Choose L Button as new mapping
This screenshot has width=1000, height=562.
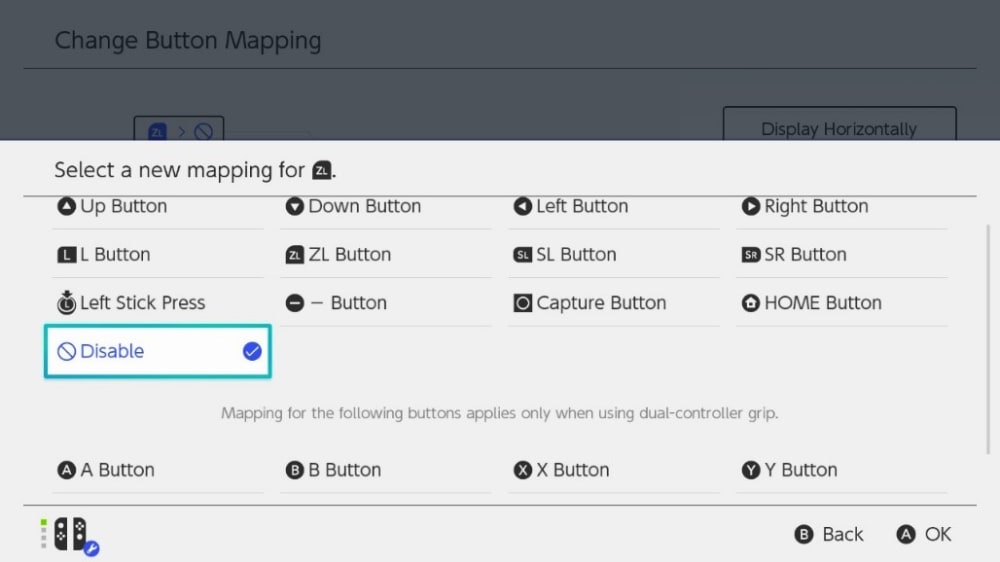(x=114, y=255)
